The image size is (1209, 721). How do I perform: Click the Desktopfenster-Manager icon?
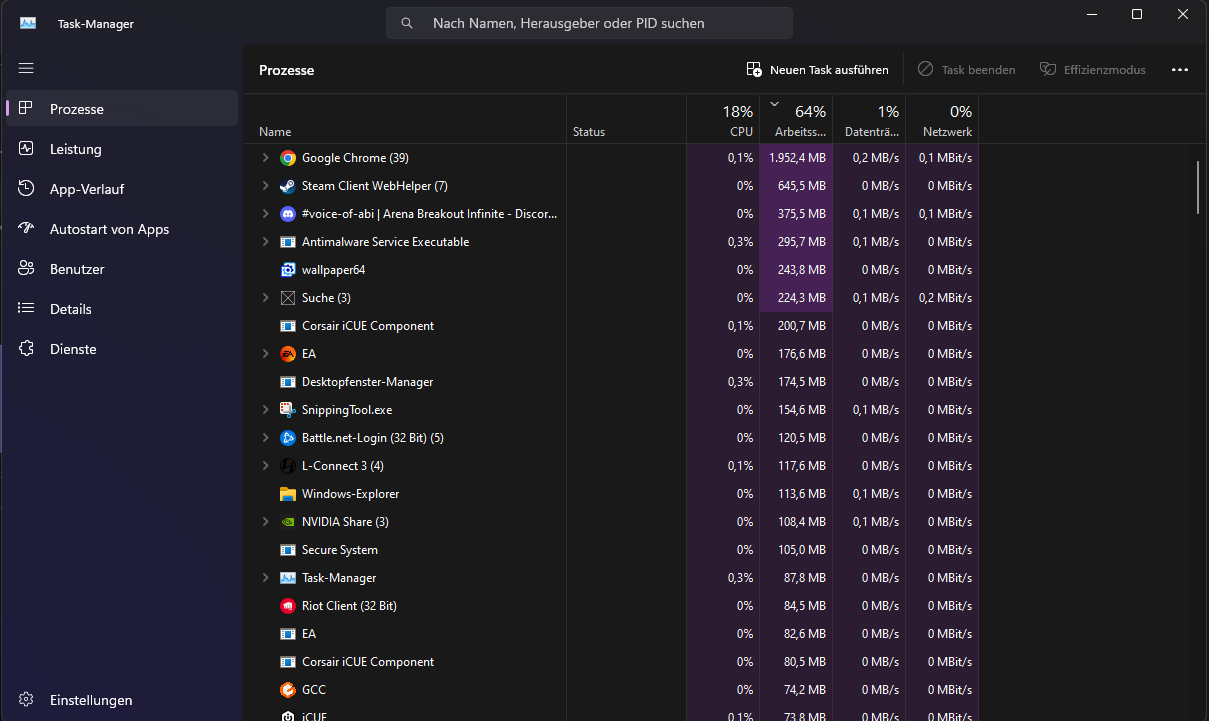click(288, 382)
